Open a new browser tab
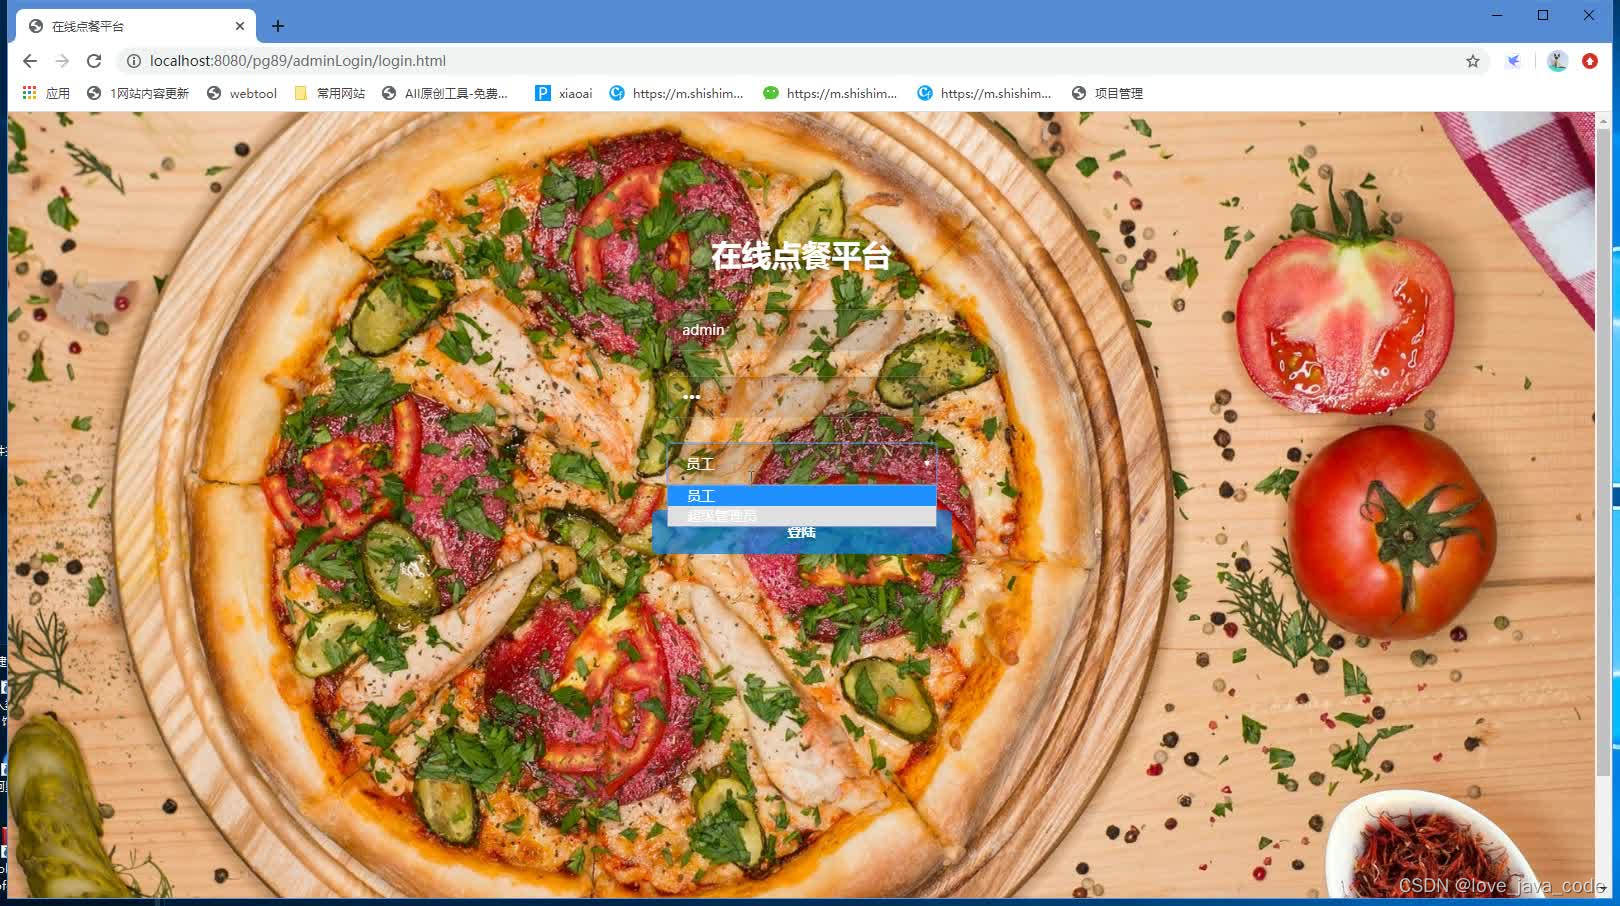The height and width of the screenshot is (906, 1620). pos(278,26)
